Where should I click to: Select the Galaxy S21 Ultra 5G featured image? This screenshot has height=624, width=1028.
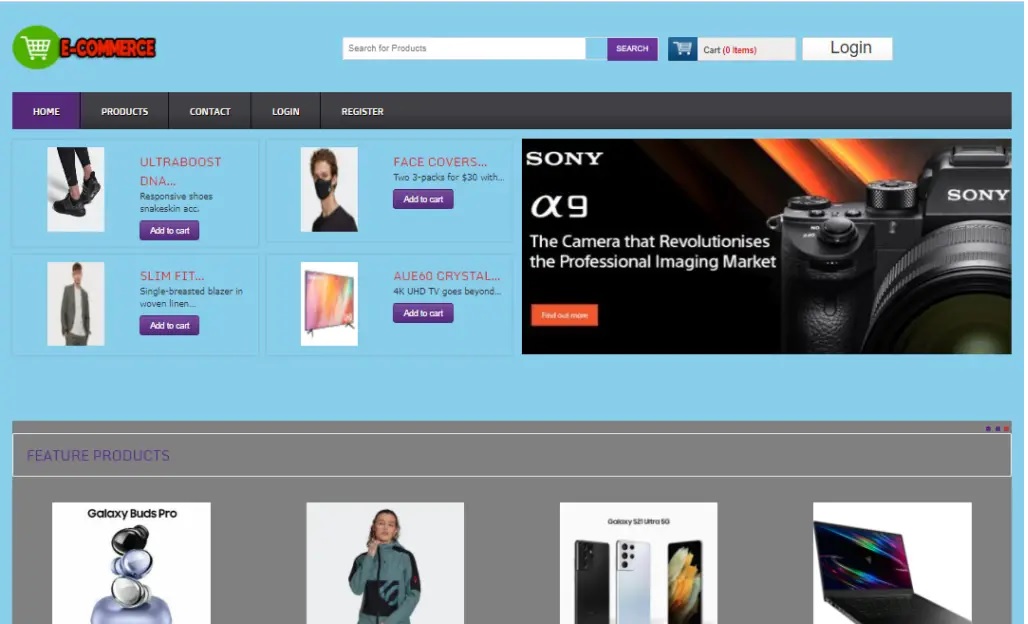pyautogui.click(x=638, y=563)
